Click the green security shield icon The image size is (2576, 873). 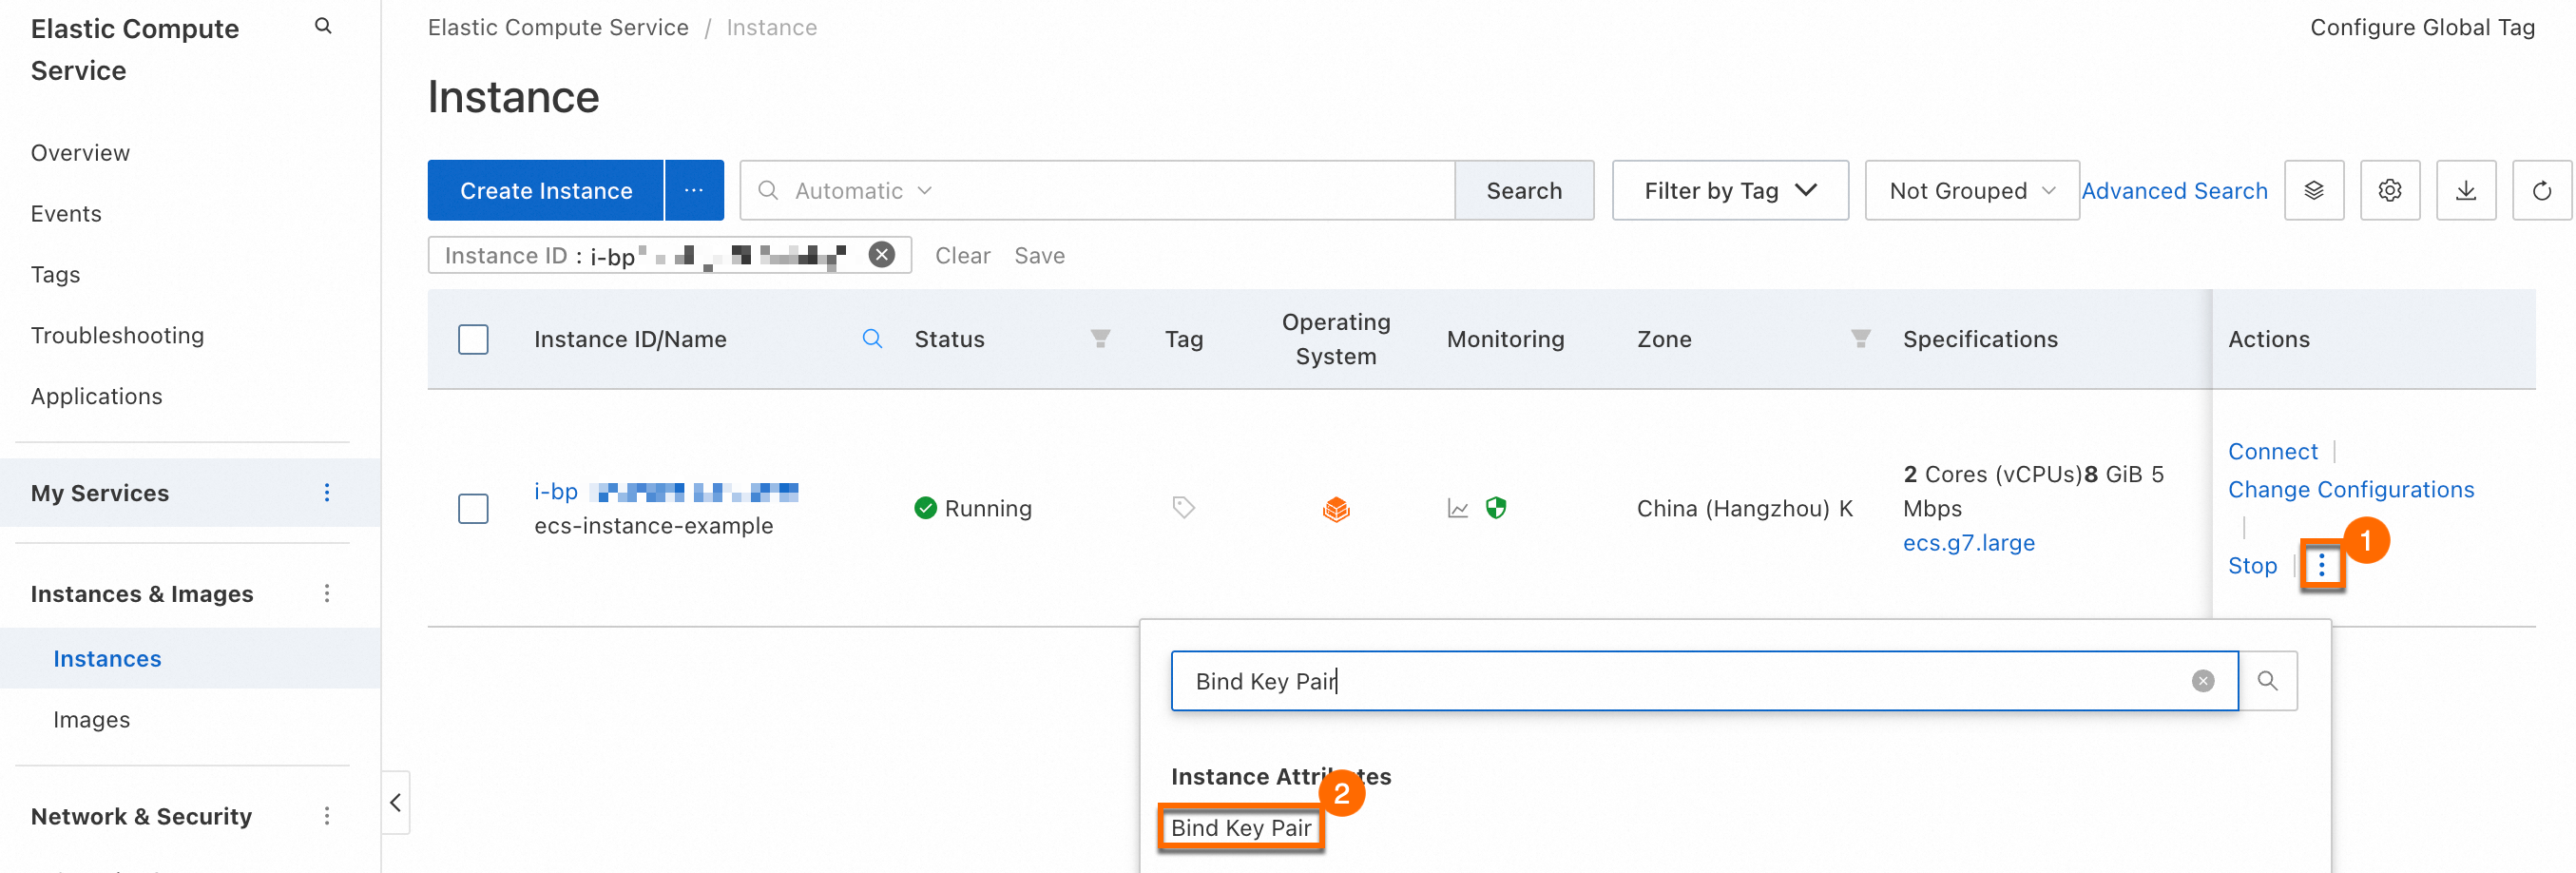pyautogui.click(x=1496, y=508)
